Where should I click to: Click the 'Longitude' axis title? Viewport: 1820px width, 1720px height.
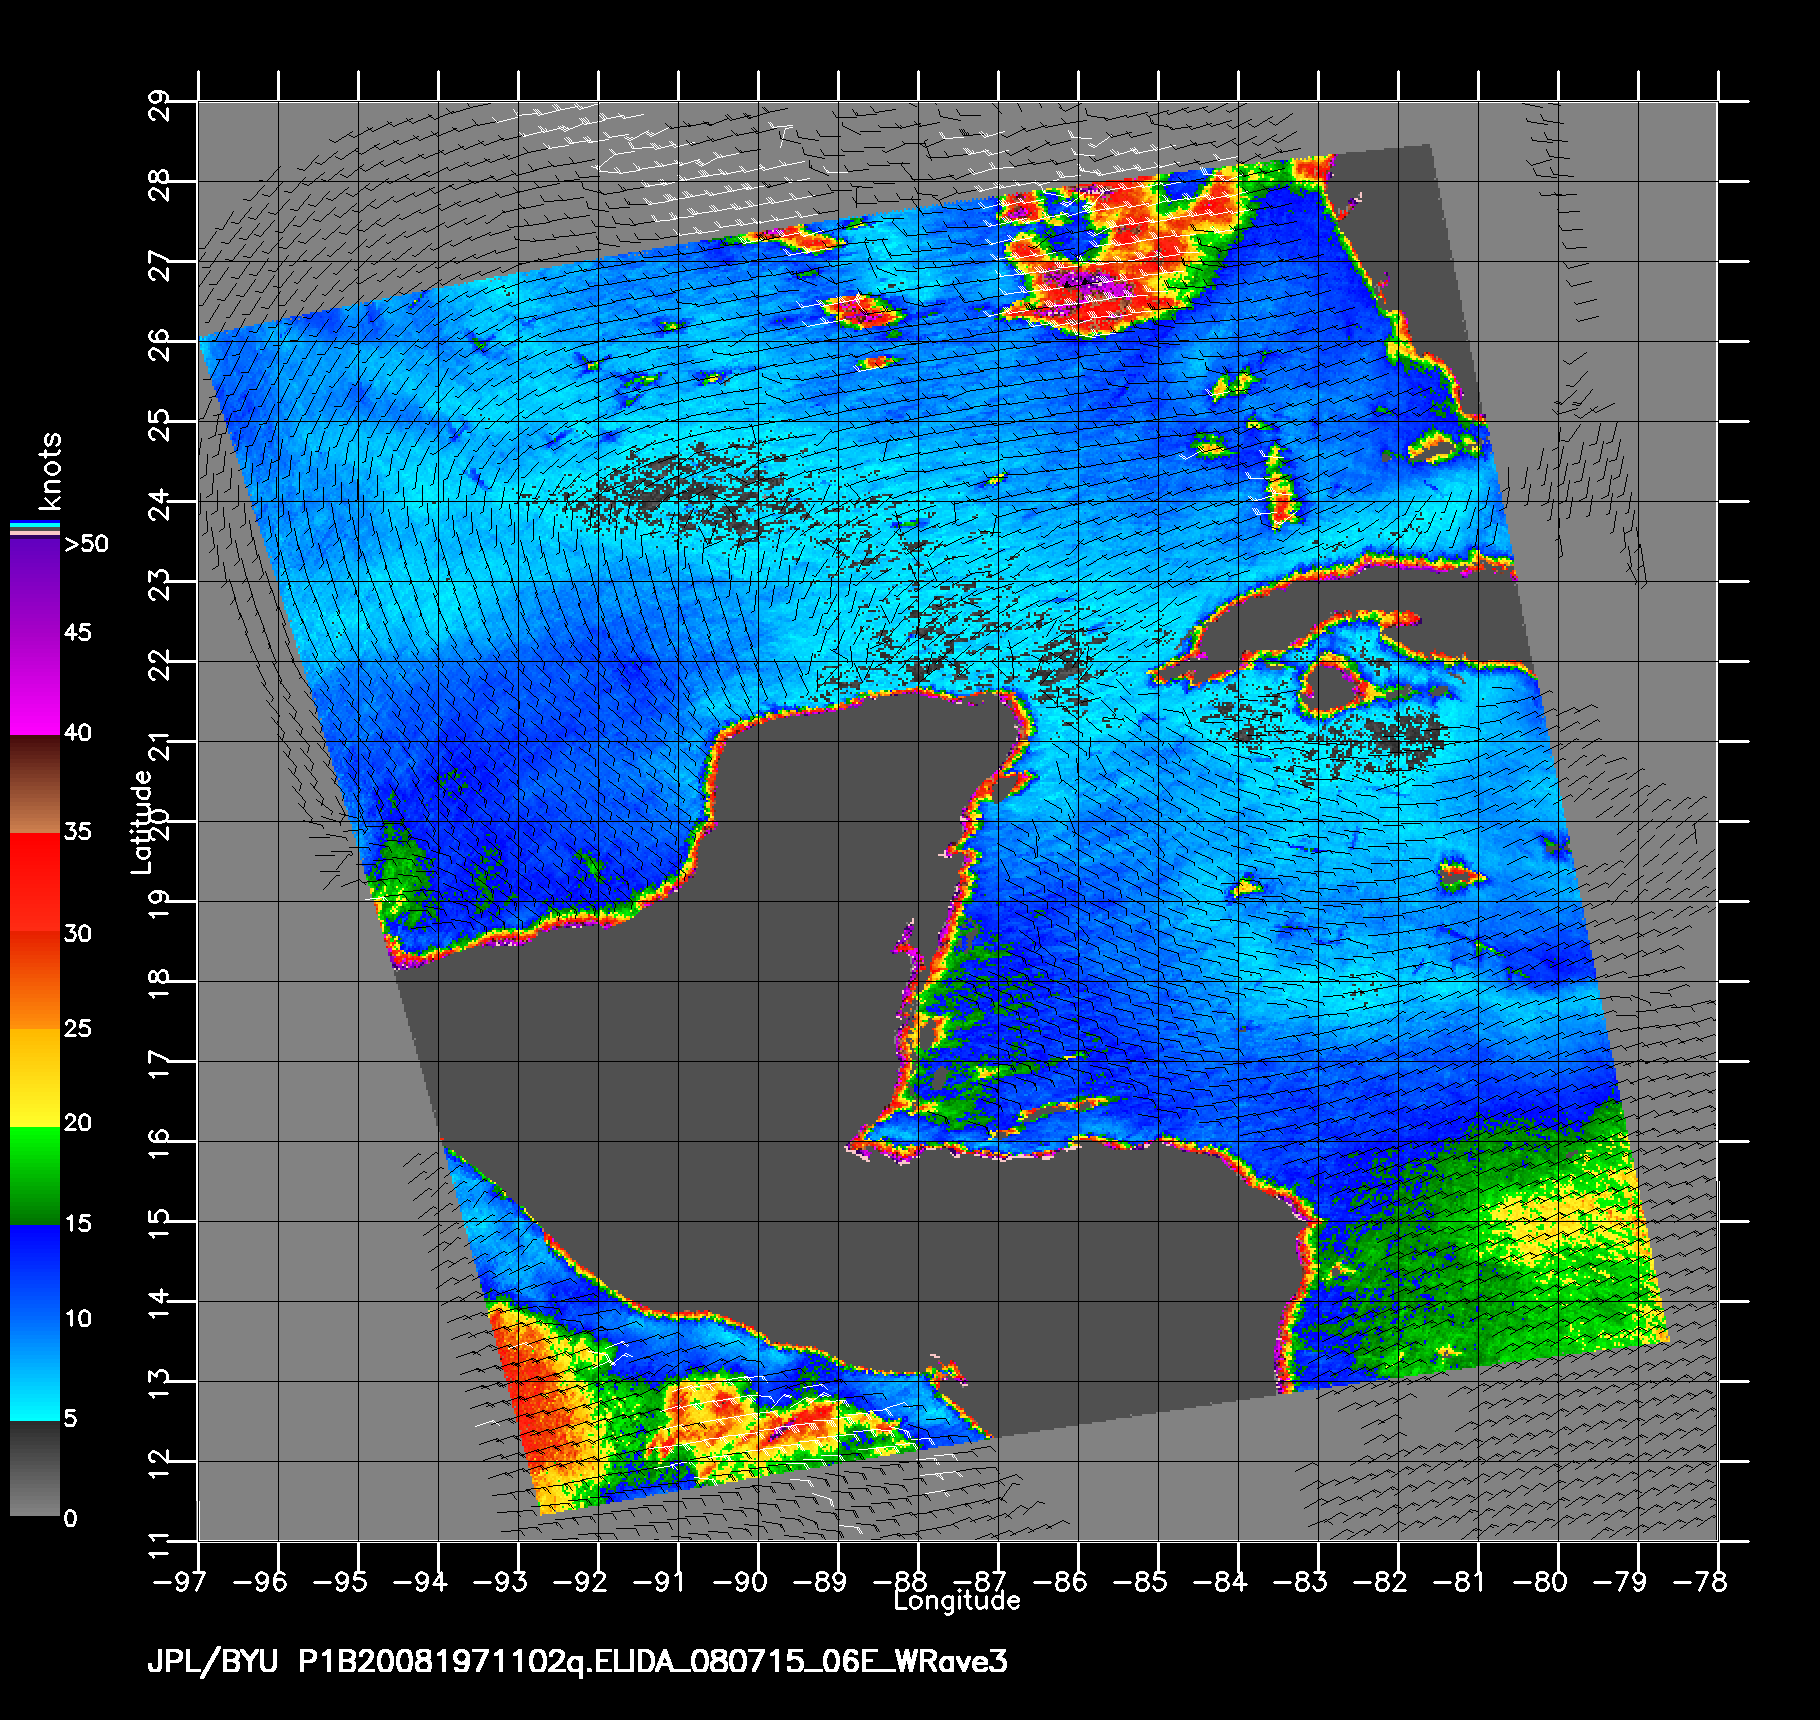click(x=957, y=1601)
